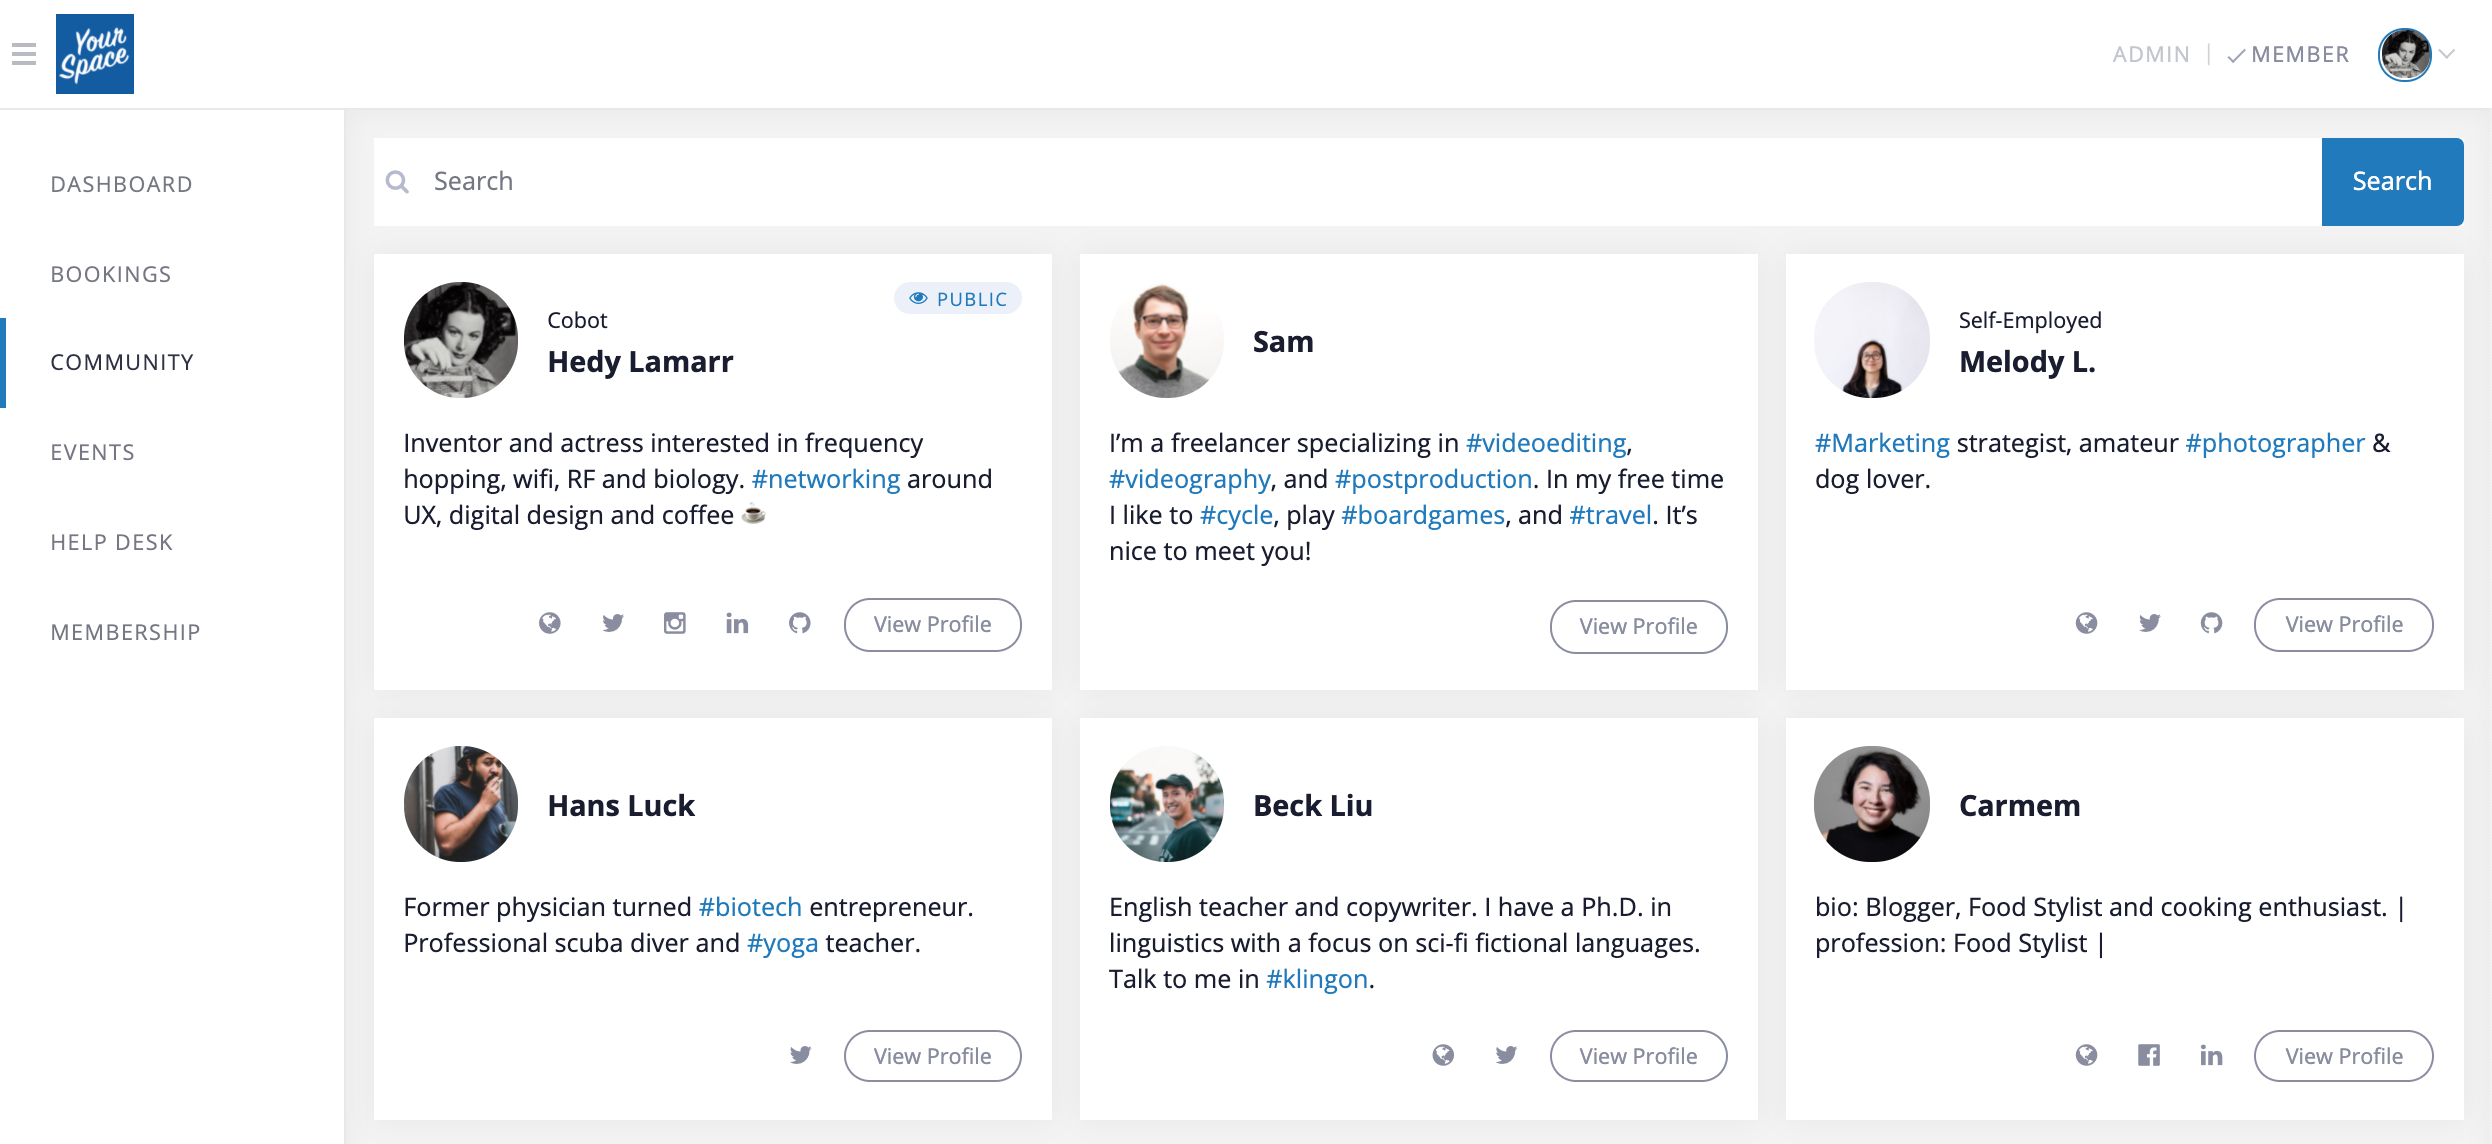2492x1144 pixels.
Task: Open Melody L.'s Twitter profile
Action: point(2149,622)
